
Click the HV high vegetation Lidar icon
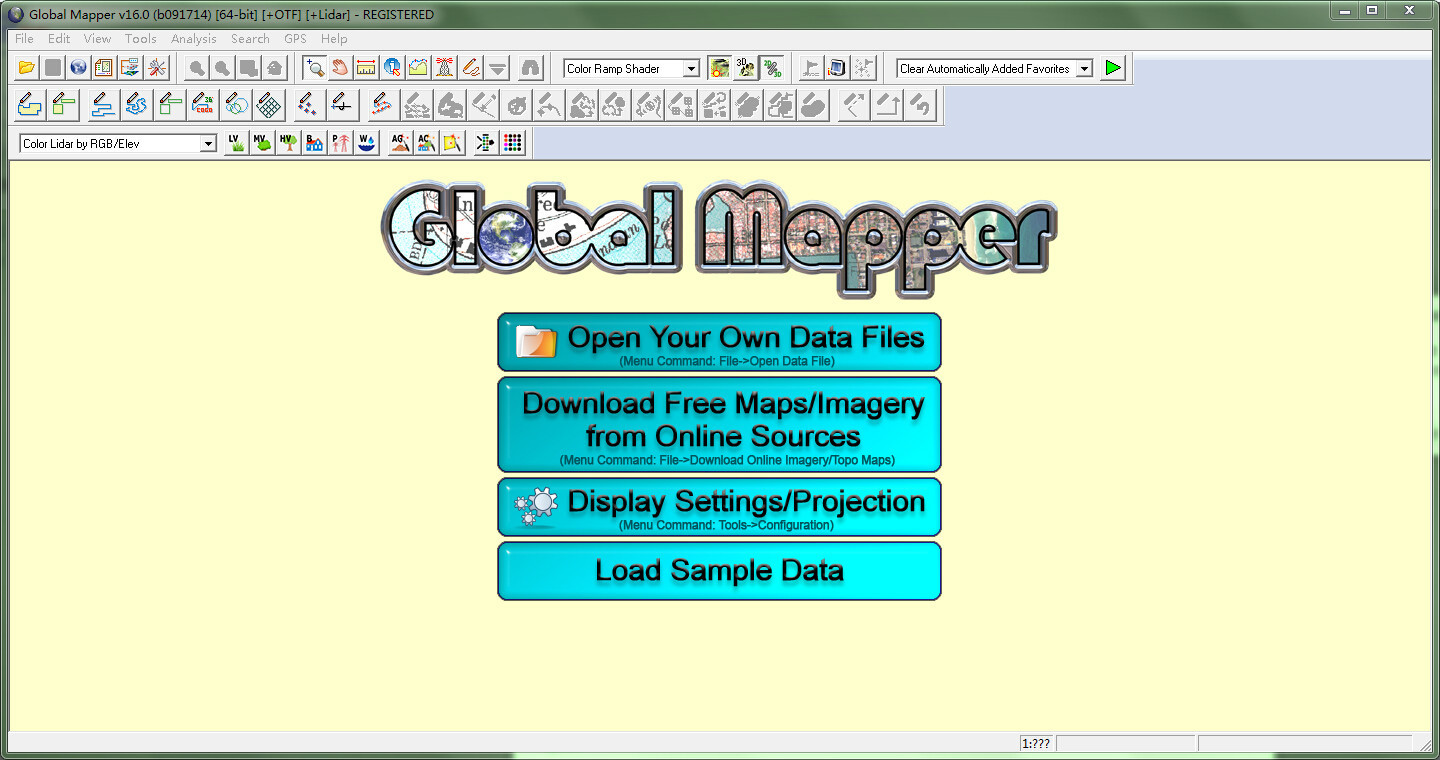click(288, 143)
